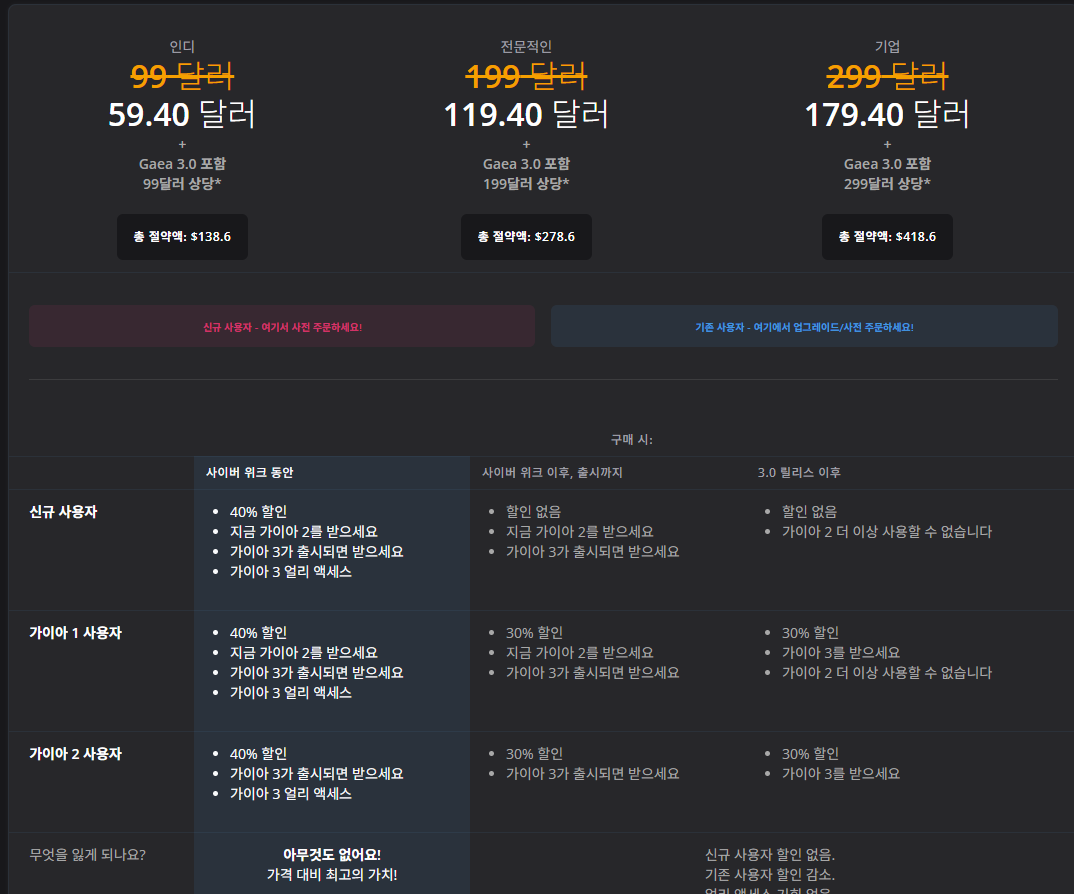Screen dimensions: 1074x894
Task: Click the struck-through 299 달러 price
Action: [887, 76]
